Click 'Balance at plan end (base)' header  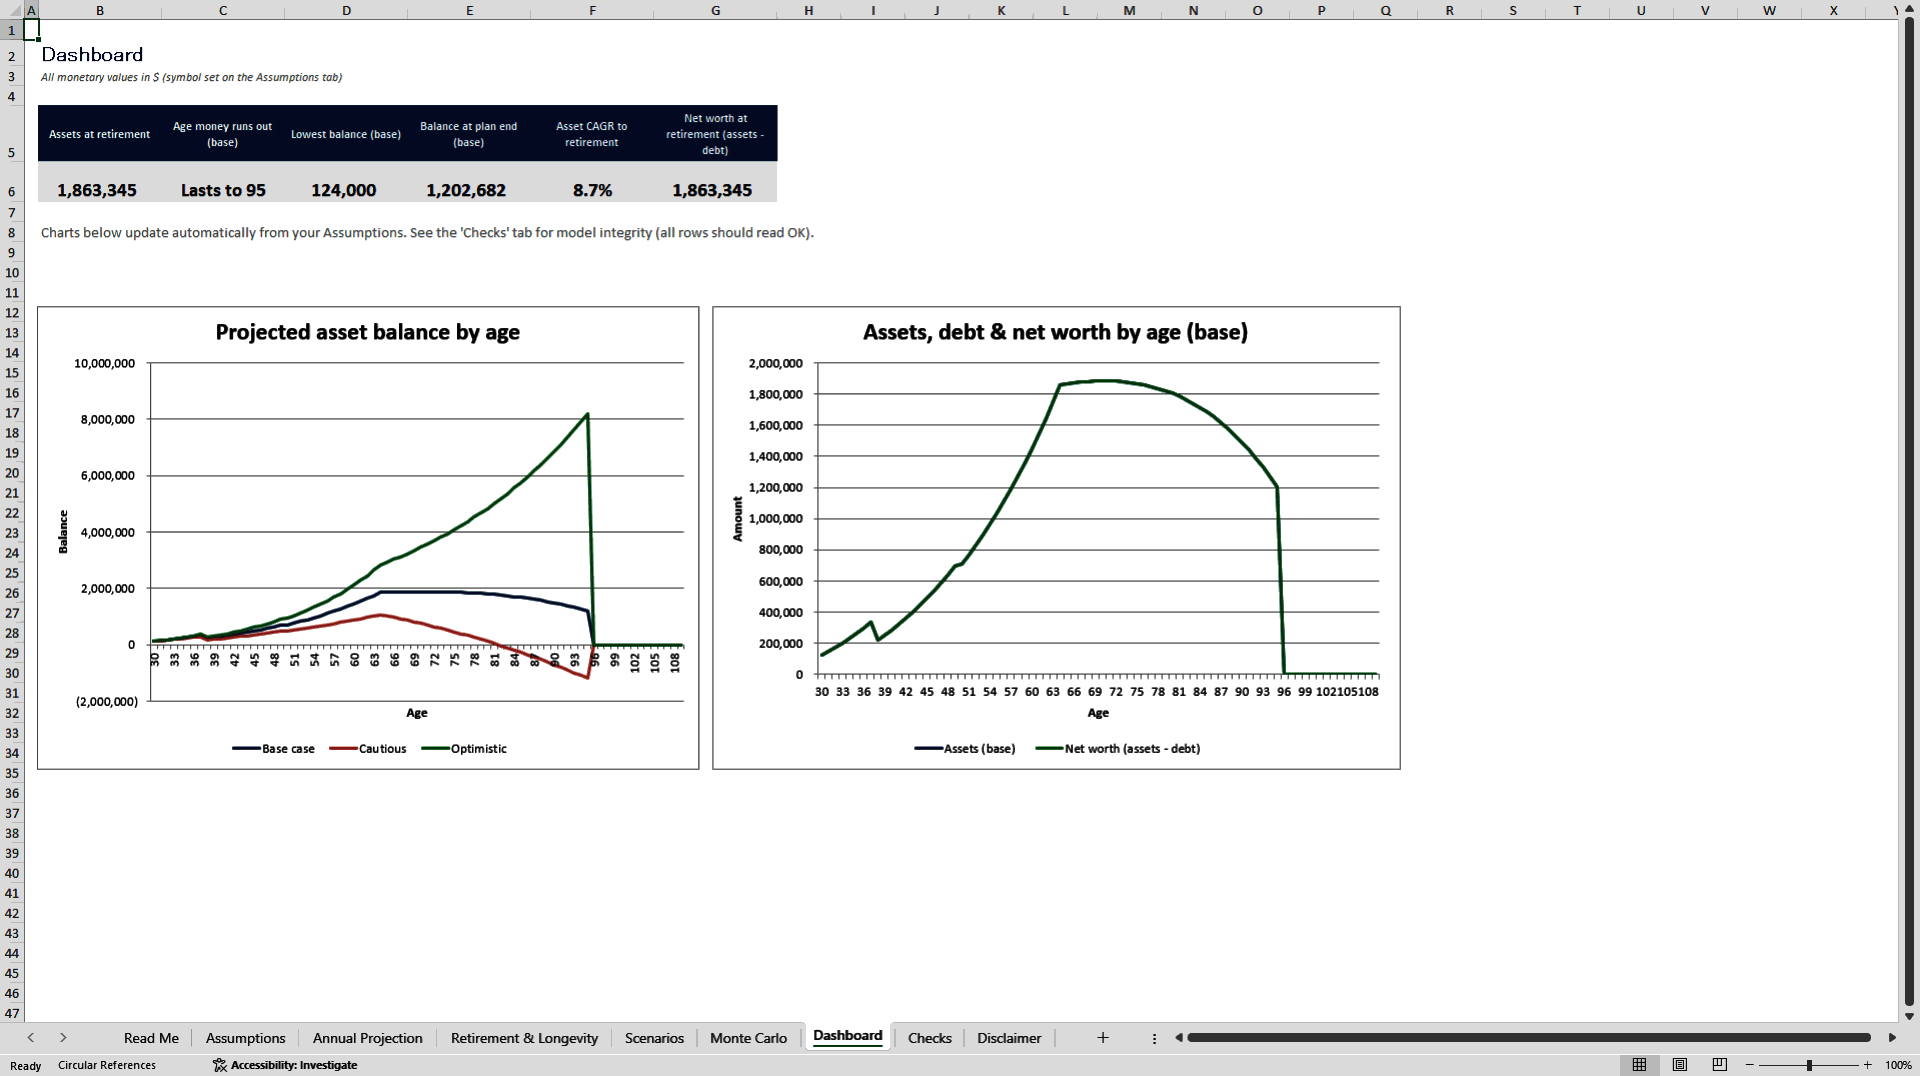[x=468, y=134]
